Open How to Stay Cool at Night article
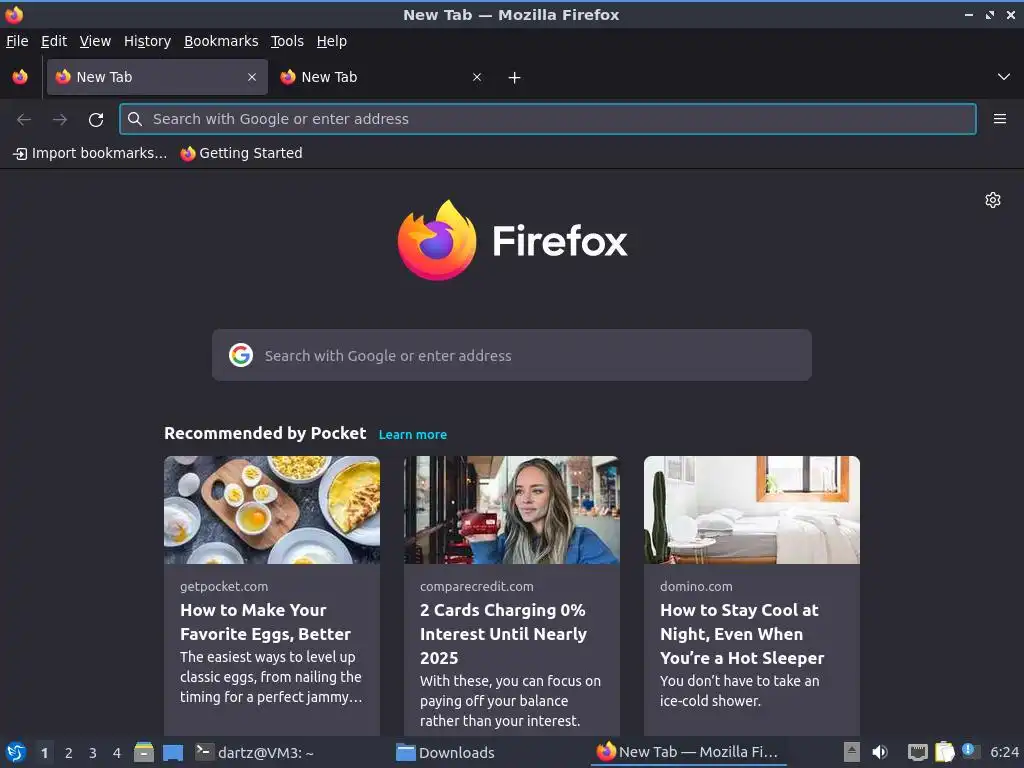Image resolution: width=1024 pixels, height=768 pixels. (x=742, y=634)
